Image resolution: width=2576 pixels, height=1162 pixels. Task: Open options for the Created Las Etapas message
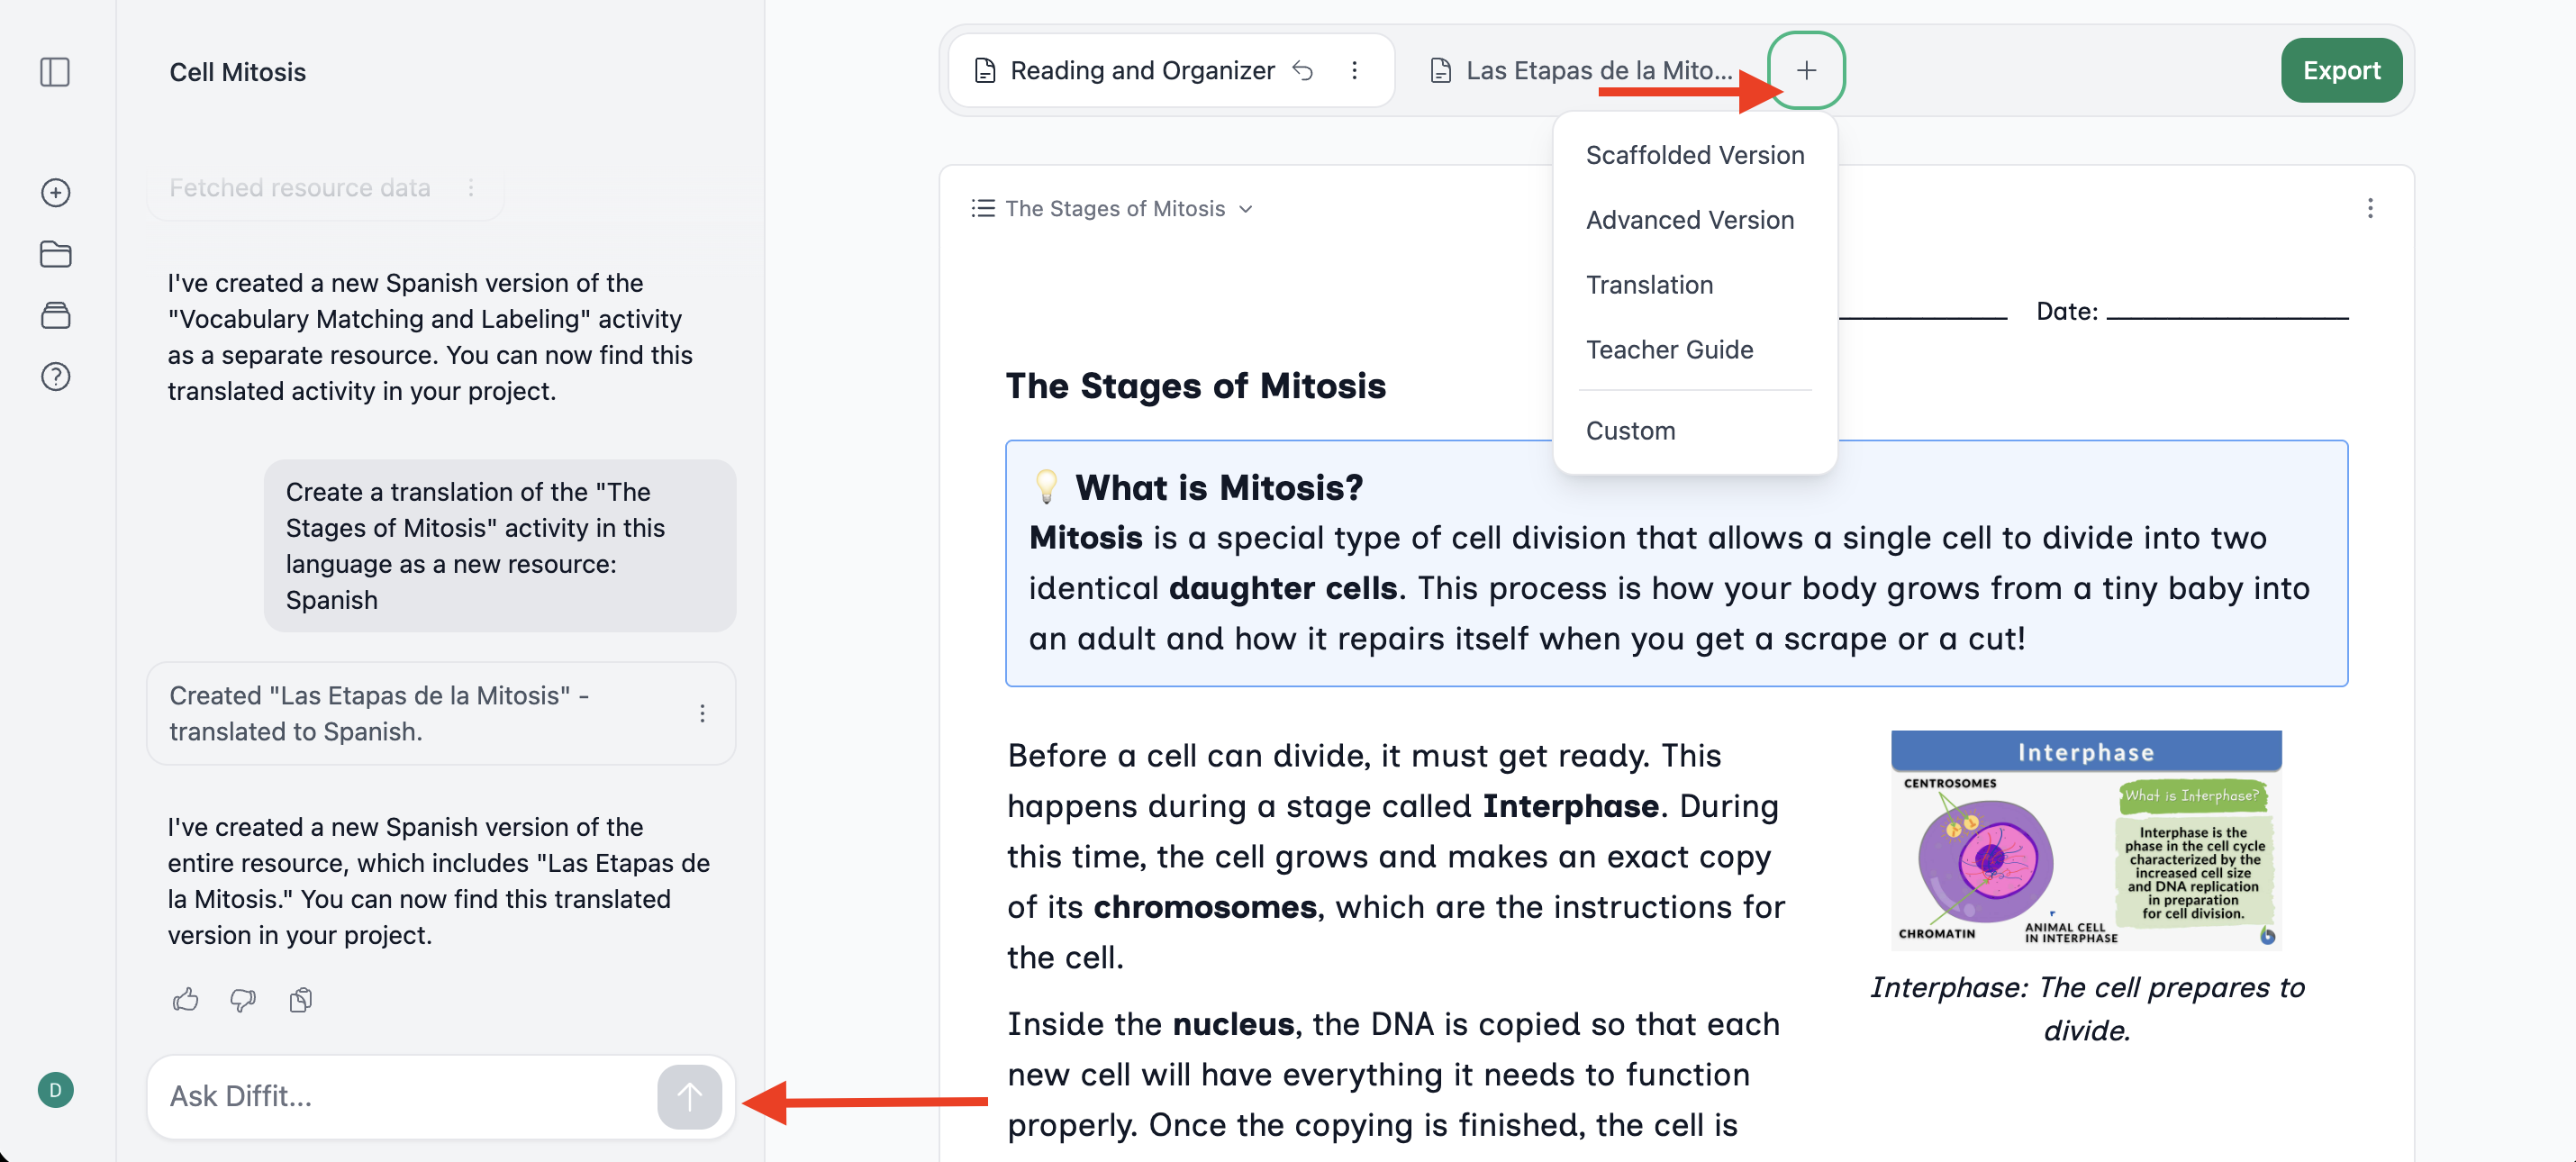point(702,713)
